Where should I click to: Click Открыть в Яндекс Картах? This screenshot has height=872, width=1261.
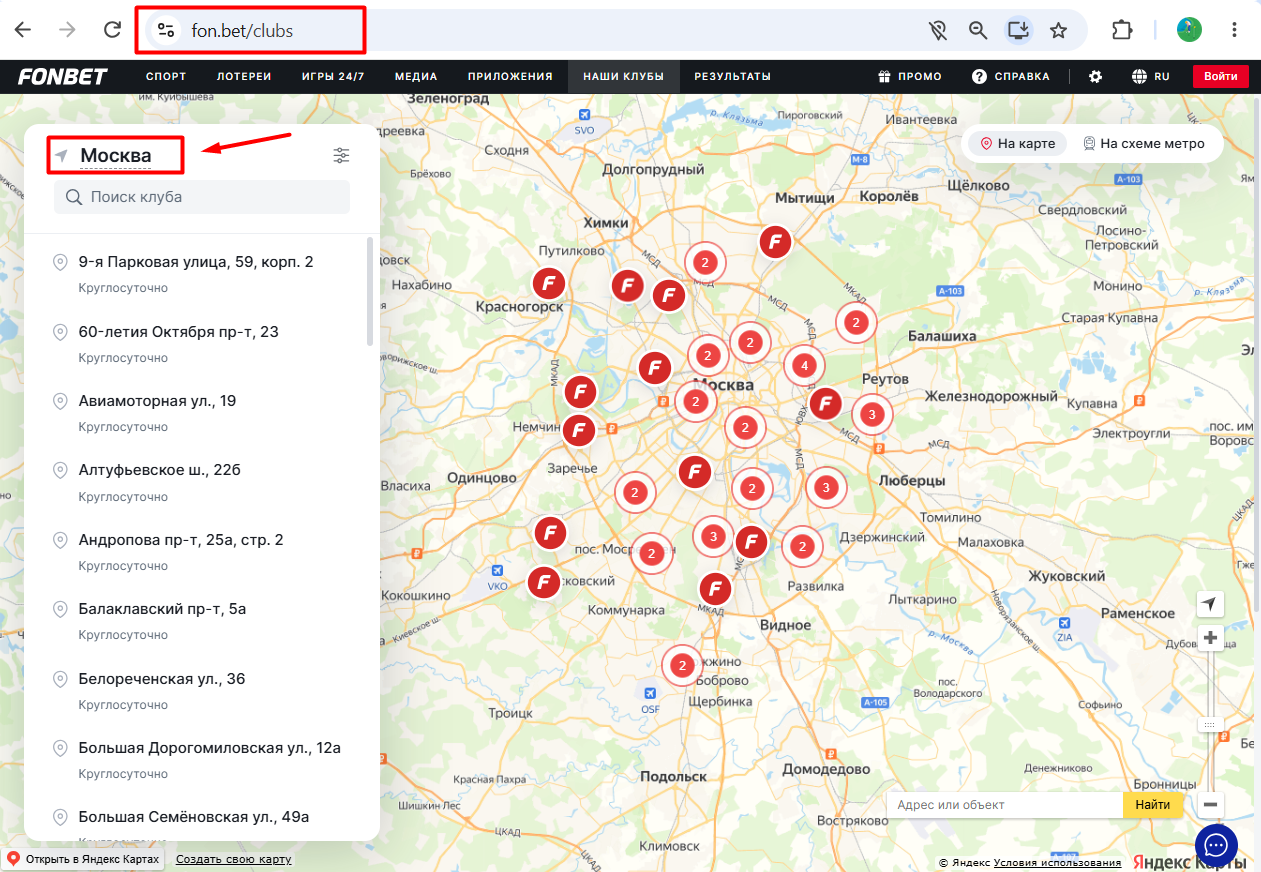[81, 859]
